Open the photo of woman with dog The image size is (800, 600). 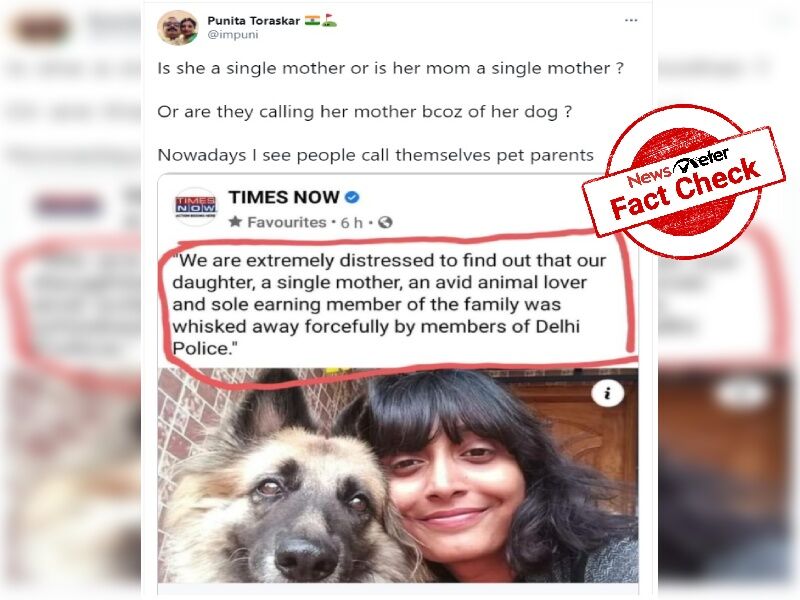(398, 475)
